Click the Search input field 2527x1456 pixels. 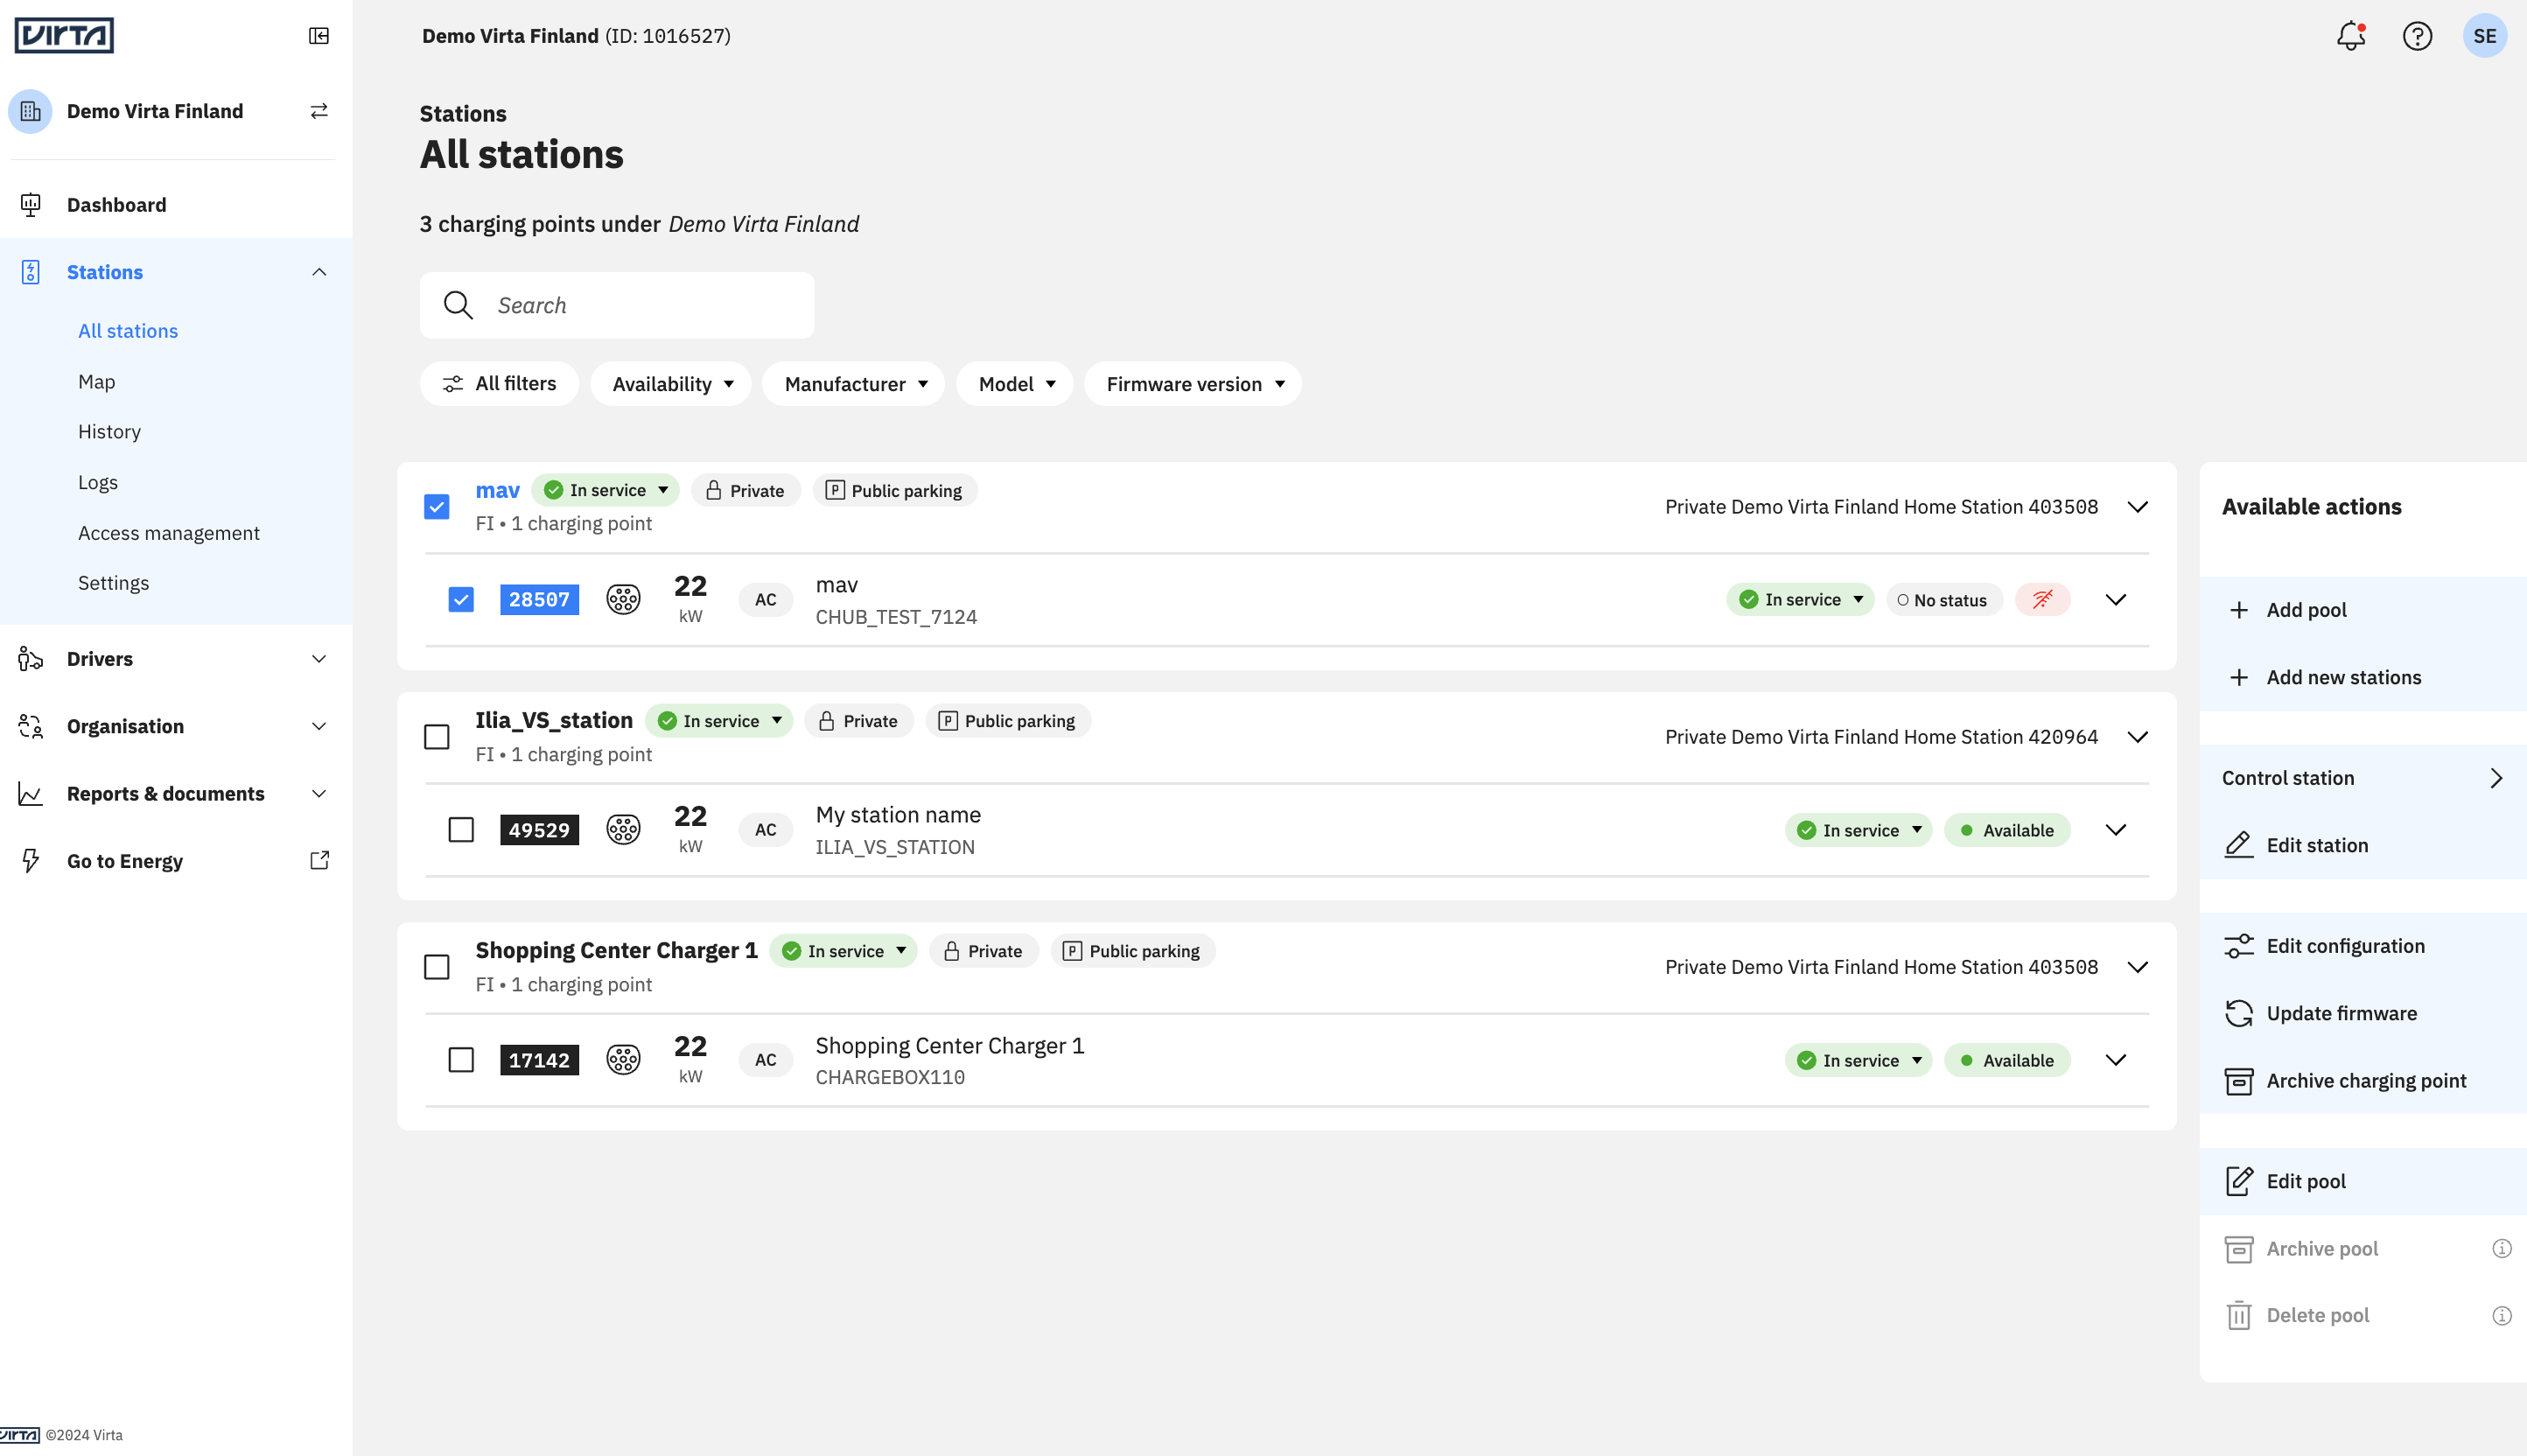point(617,305)
